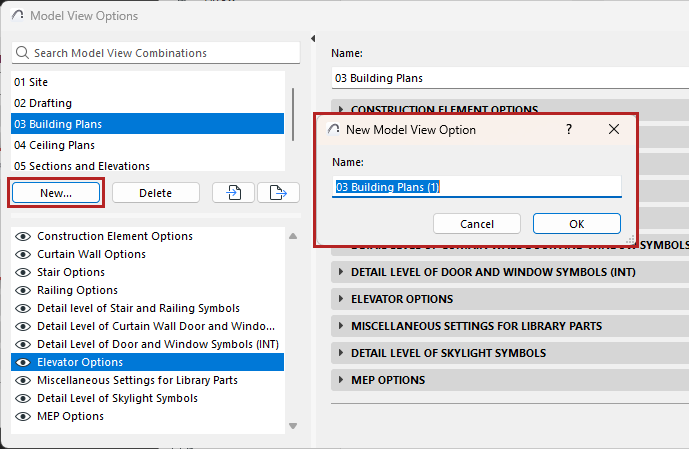This screenshot has height=449, width=689.
Task: Toggle eye icon for MEP Options
Action: coord(23,416)
